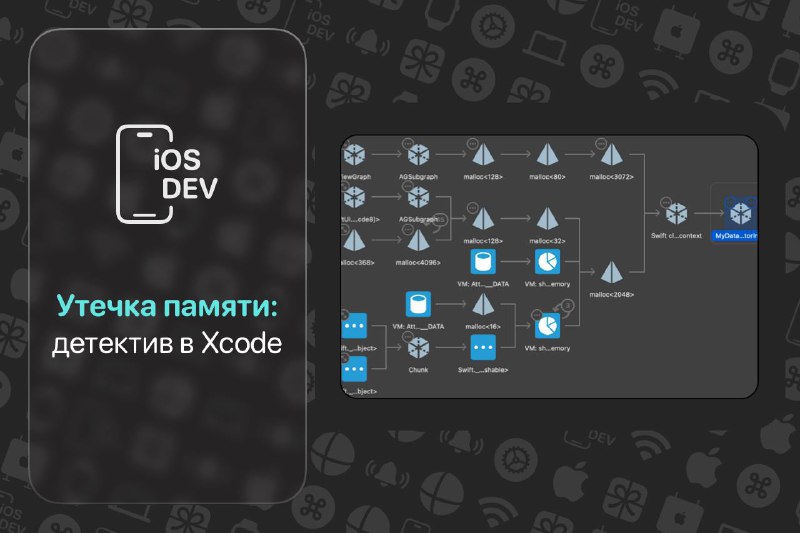This screenshot has height=533, width=800.
Task: Click the iOS DEV phone logo
Action: (167, 174)
